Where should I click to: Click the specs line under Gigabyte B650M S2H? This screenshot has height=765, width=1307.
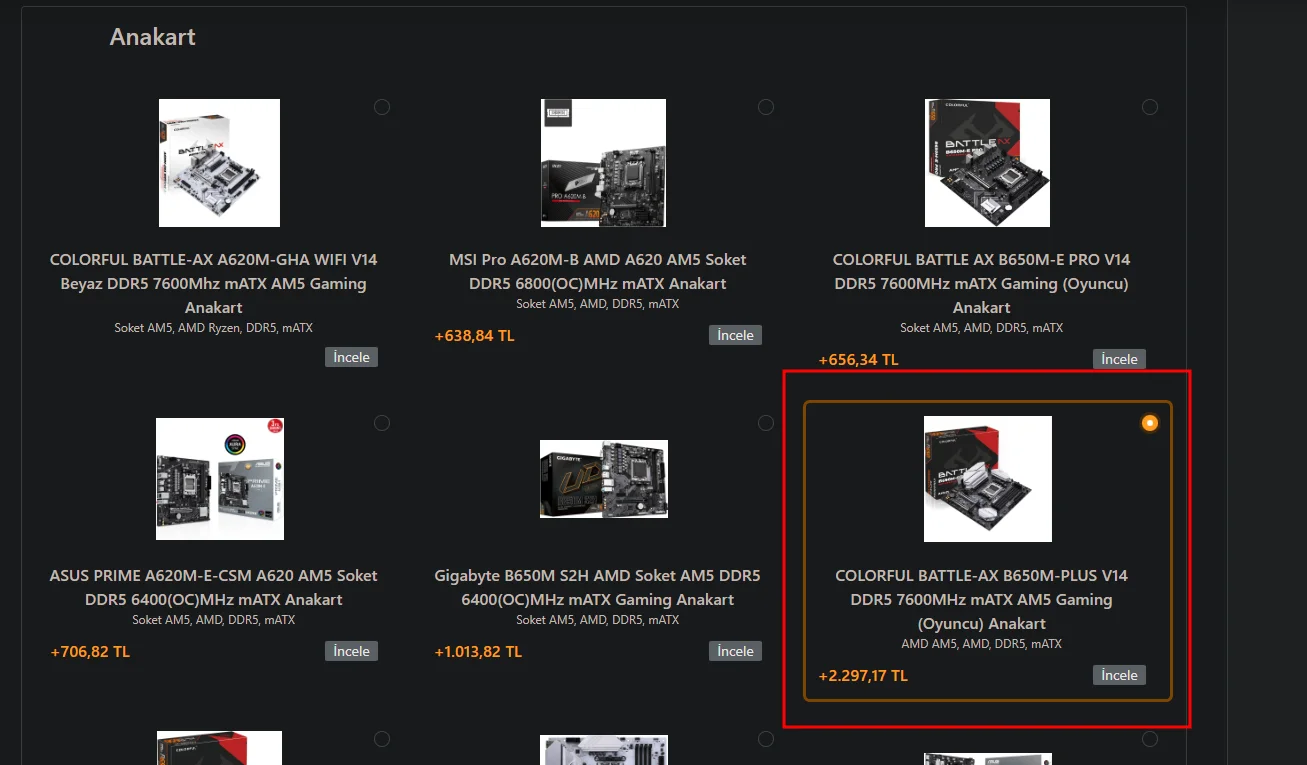pyautogui.click(x=598, y=620)
